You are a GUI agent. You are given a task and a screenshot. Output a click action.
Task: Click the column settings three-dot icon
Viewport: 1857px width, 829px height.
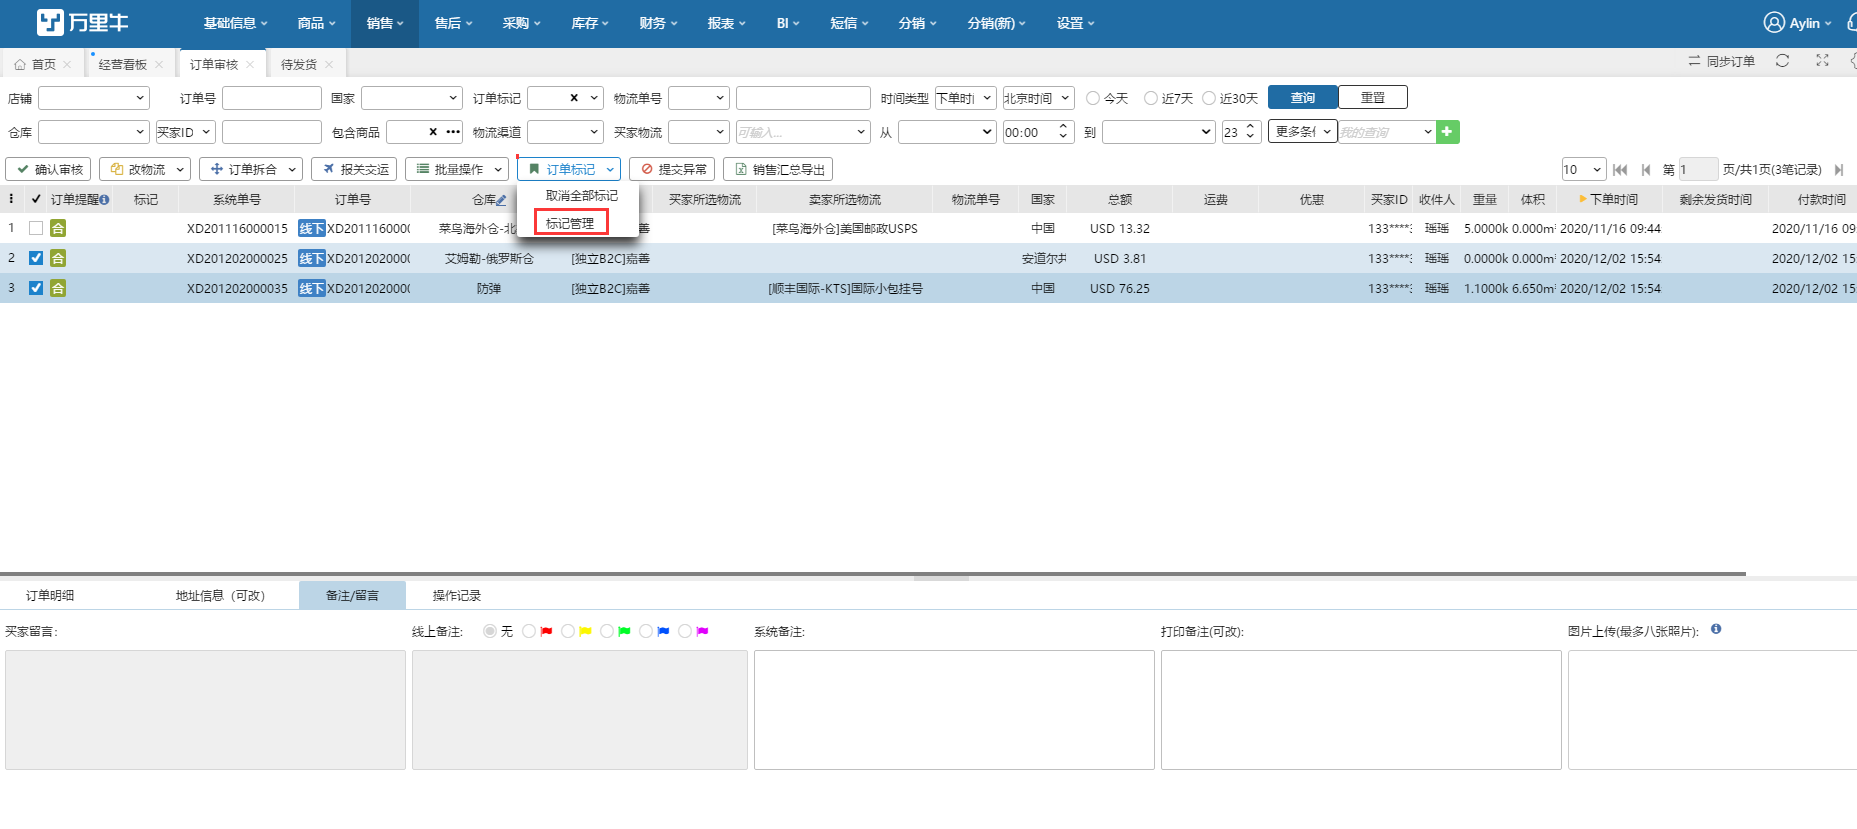[x=11, y=199]
